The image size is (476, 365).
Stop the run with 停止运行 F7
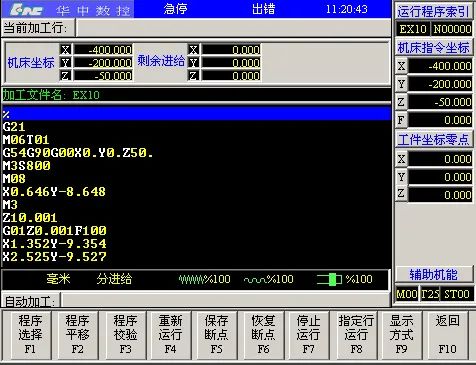[308, 335]
